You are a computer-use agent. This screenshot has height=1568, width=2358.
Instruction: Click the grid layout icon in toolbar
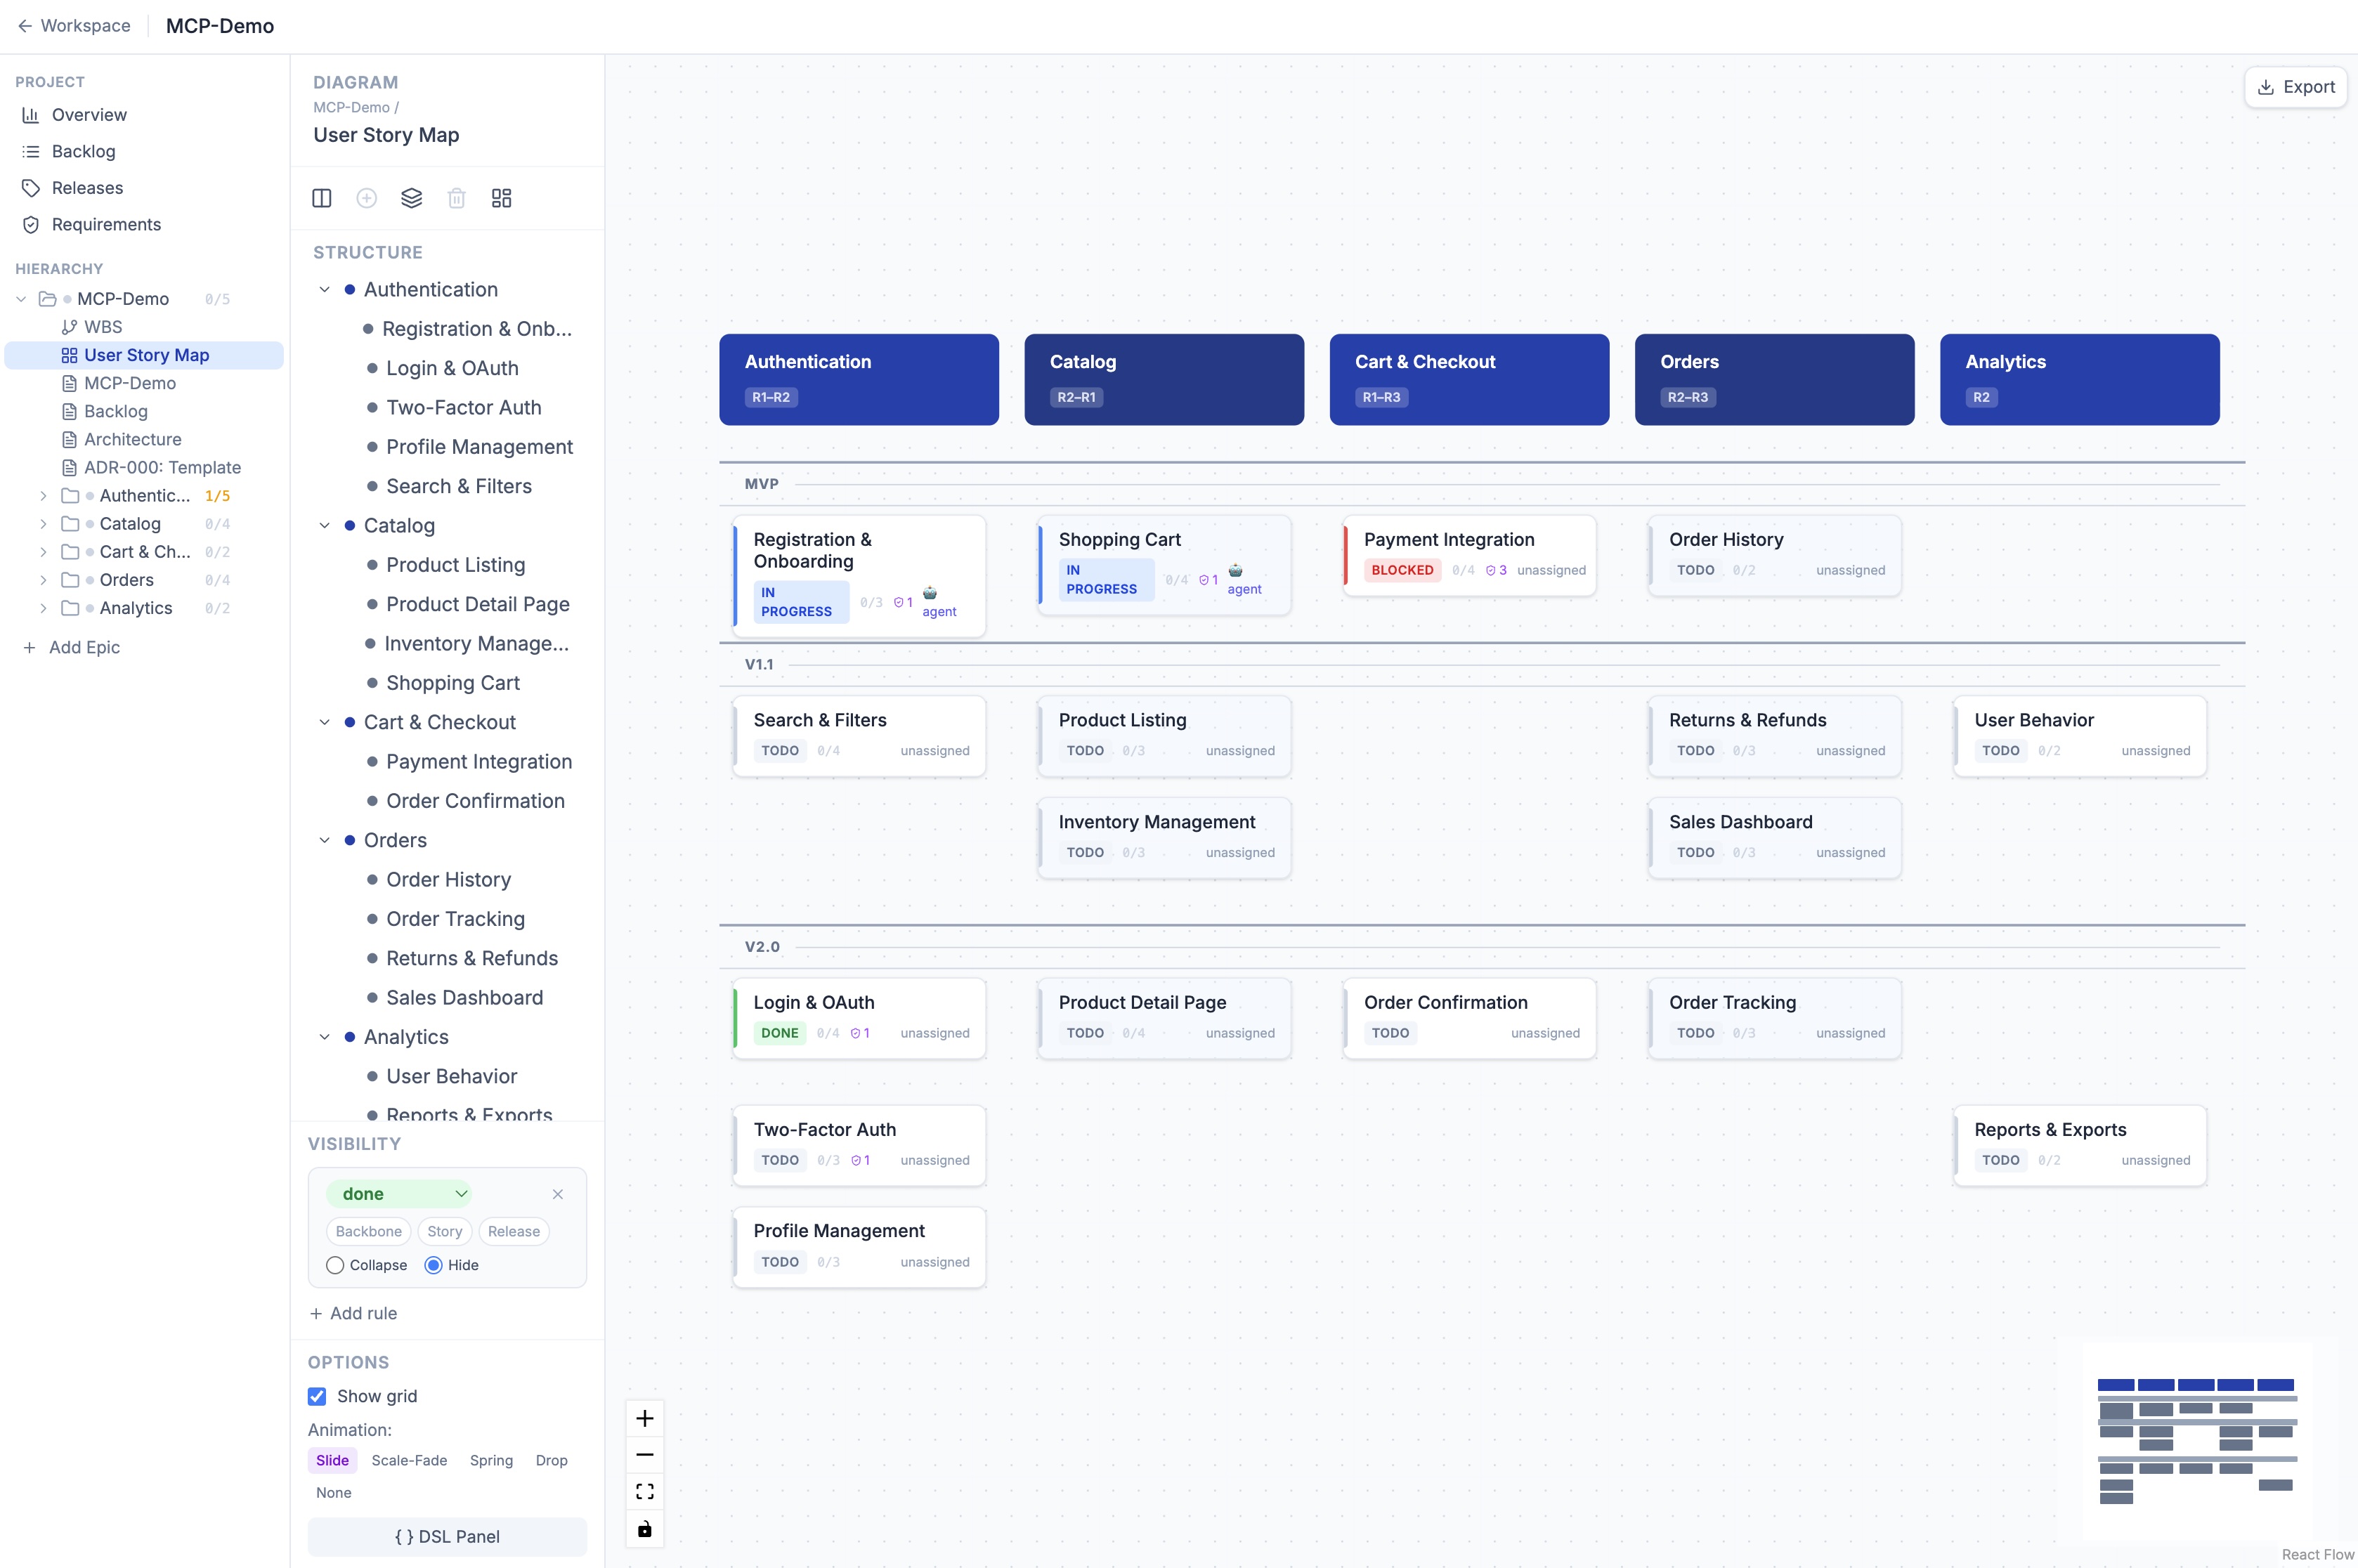tap(501, 198)
